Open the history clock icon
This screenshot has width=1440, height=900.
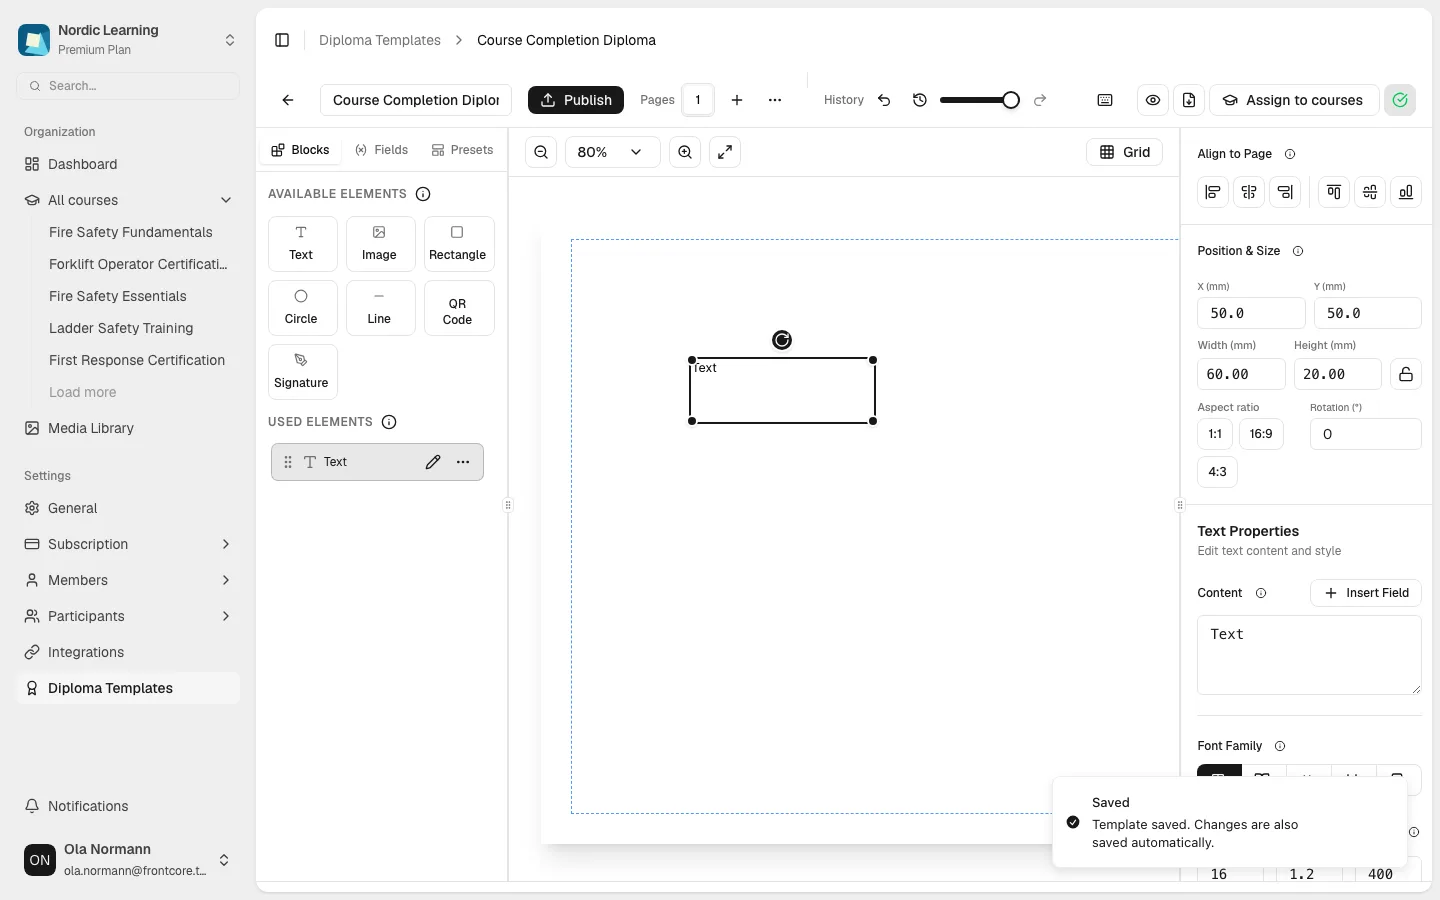(920, 100)
